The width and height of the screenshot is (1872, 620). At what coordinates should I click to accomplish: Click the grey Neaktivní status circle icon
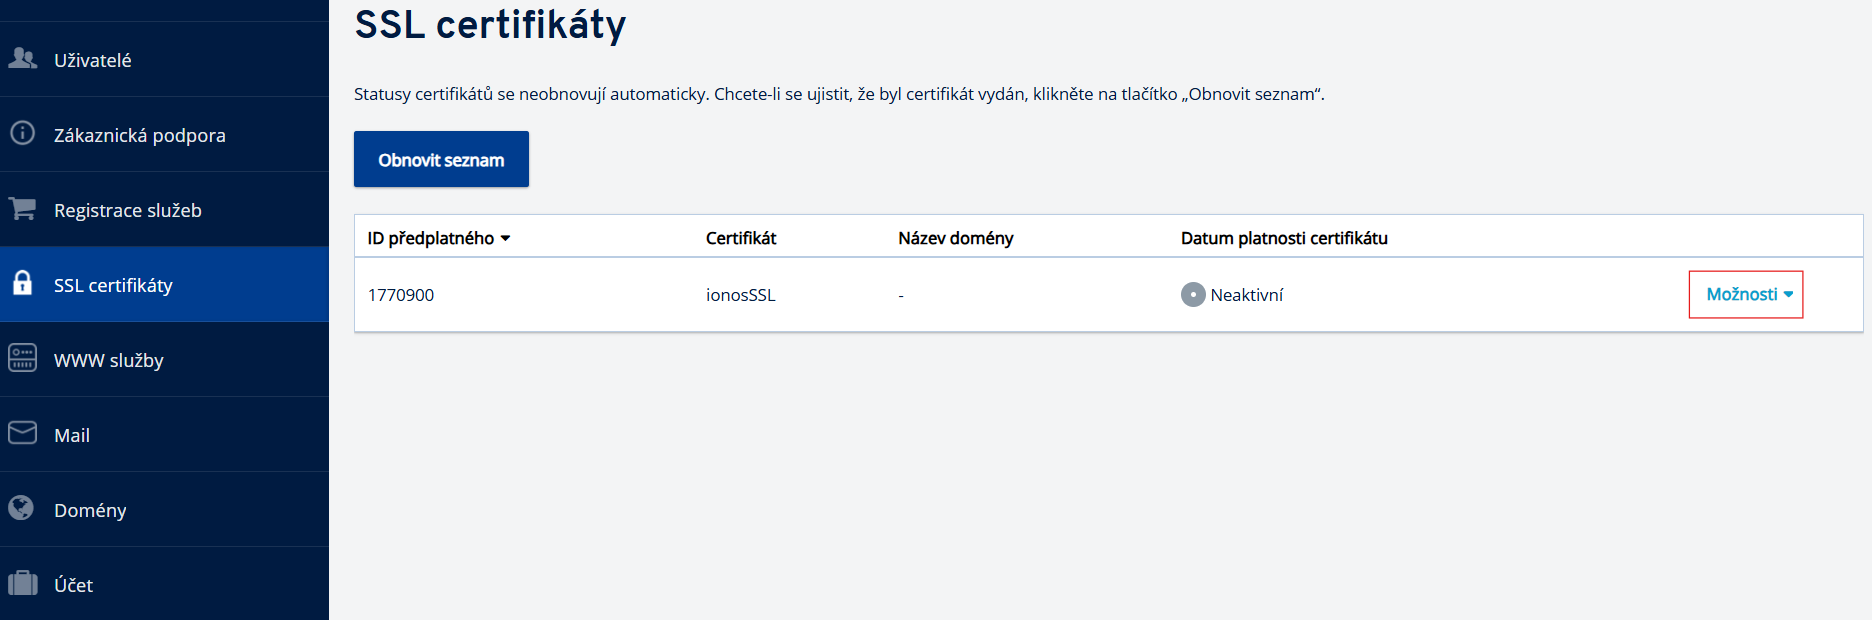(1193, 295)
